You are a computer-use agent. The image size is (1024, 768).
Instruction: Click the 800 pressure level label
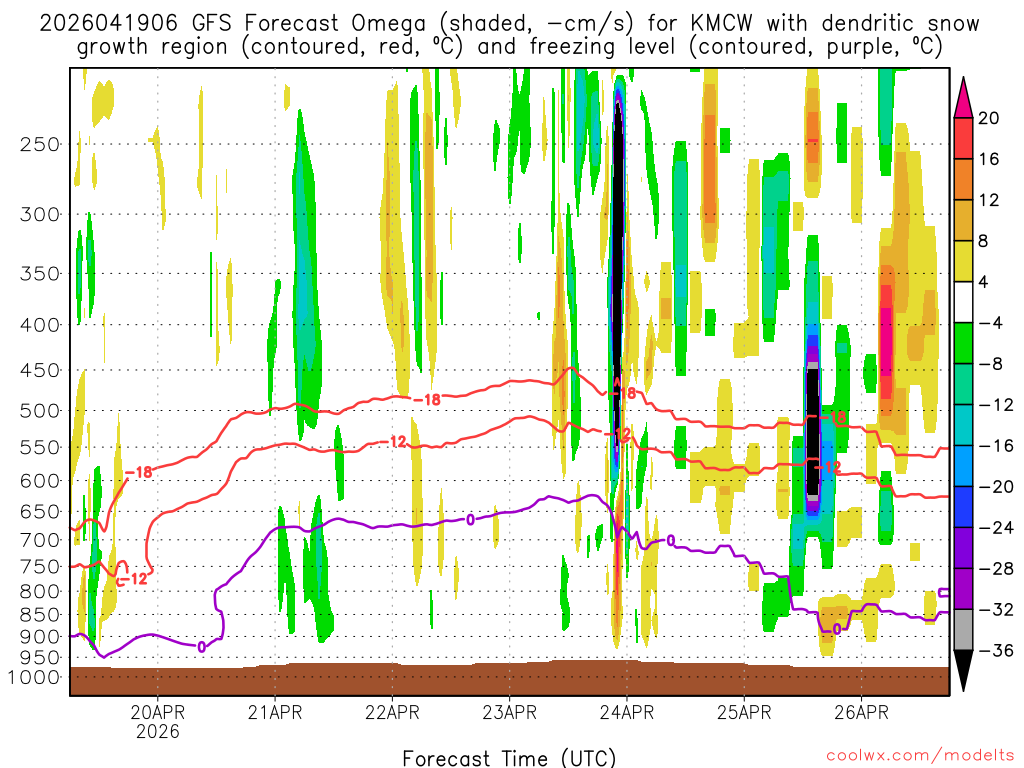point(40,592)
